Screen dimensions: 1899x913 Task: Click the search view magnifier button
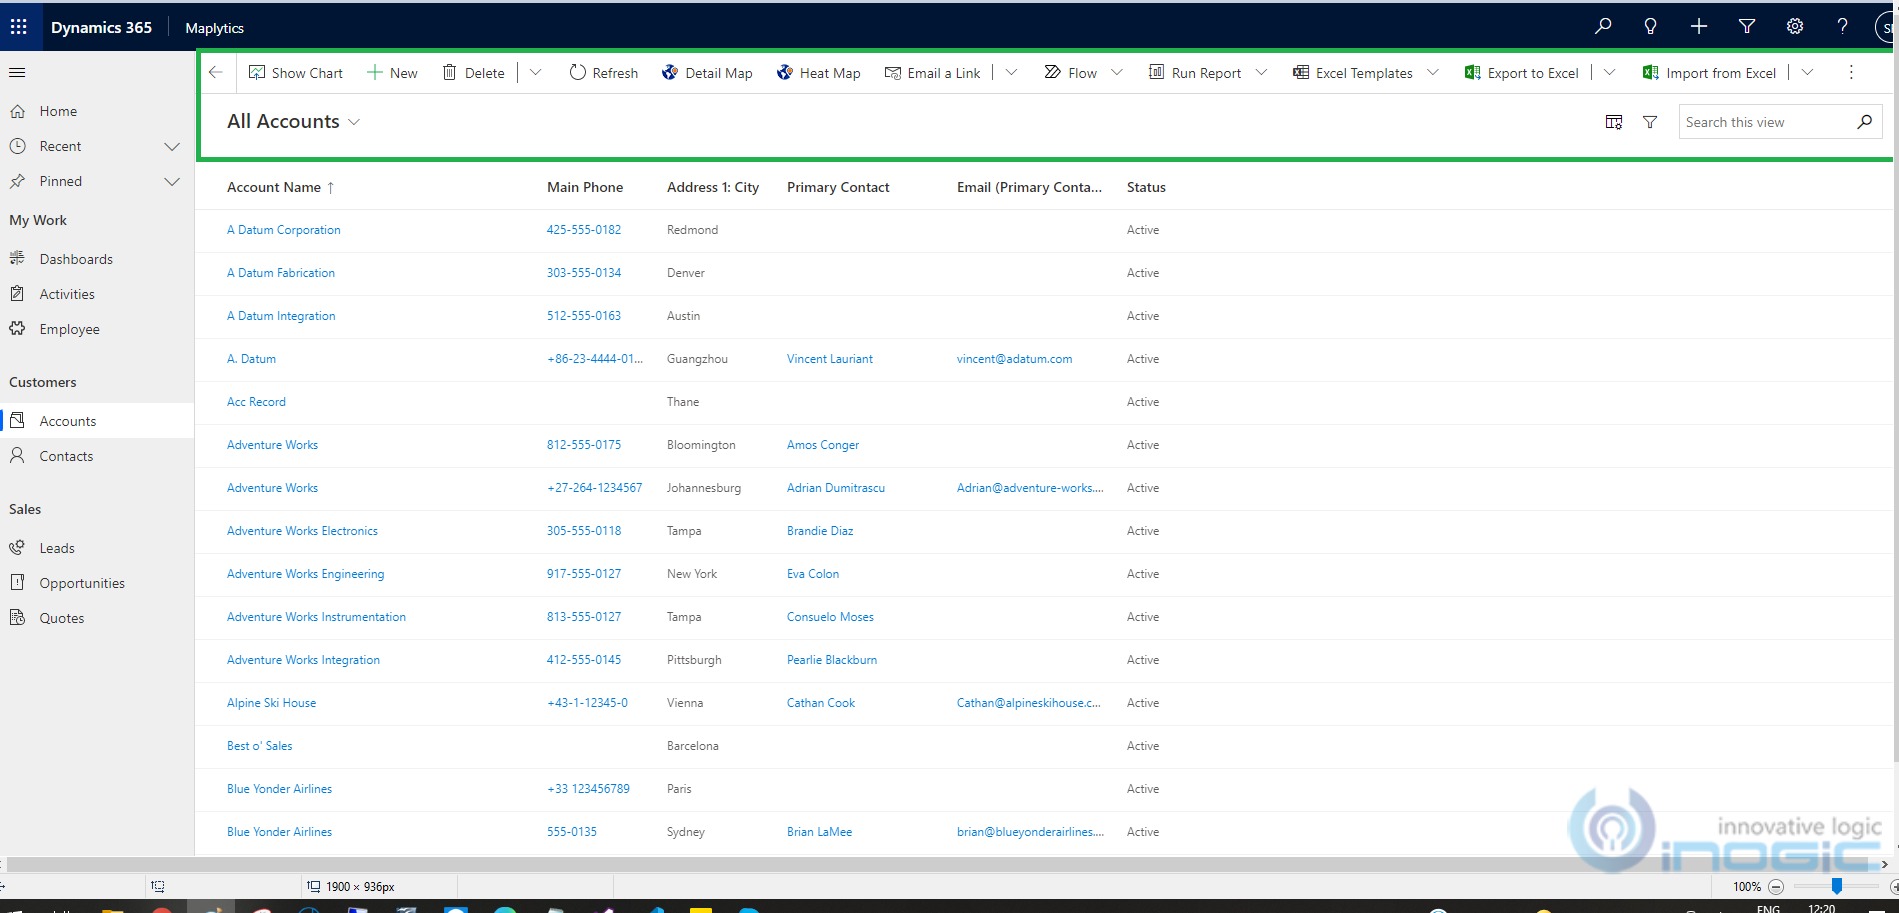tap(1865, 122)
